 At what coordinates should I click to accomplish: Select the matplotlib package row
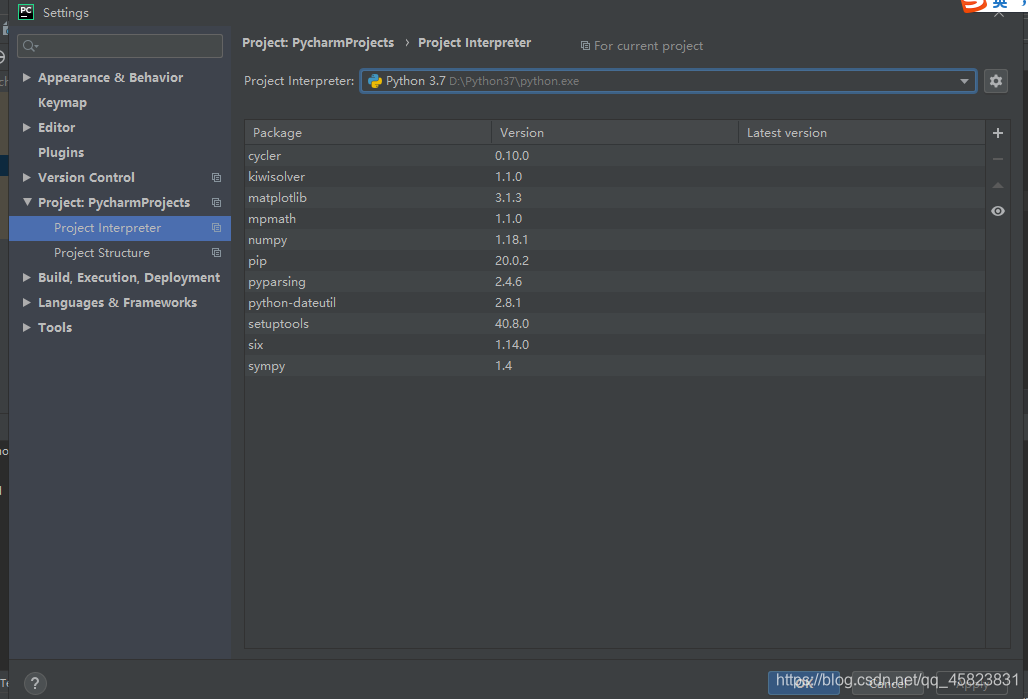pos(615,197)
